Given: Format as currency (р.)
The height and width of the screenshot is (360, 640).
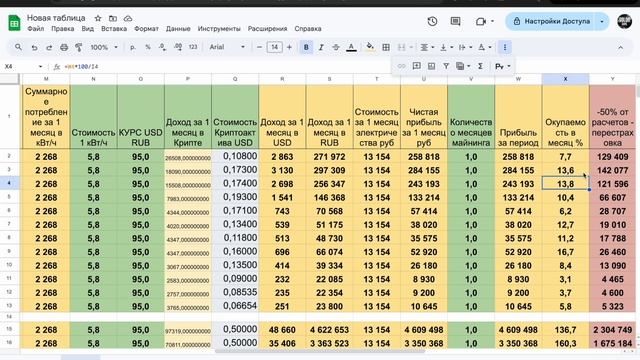Looking at the screenshot, I should (133, 47).
